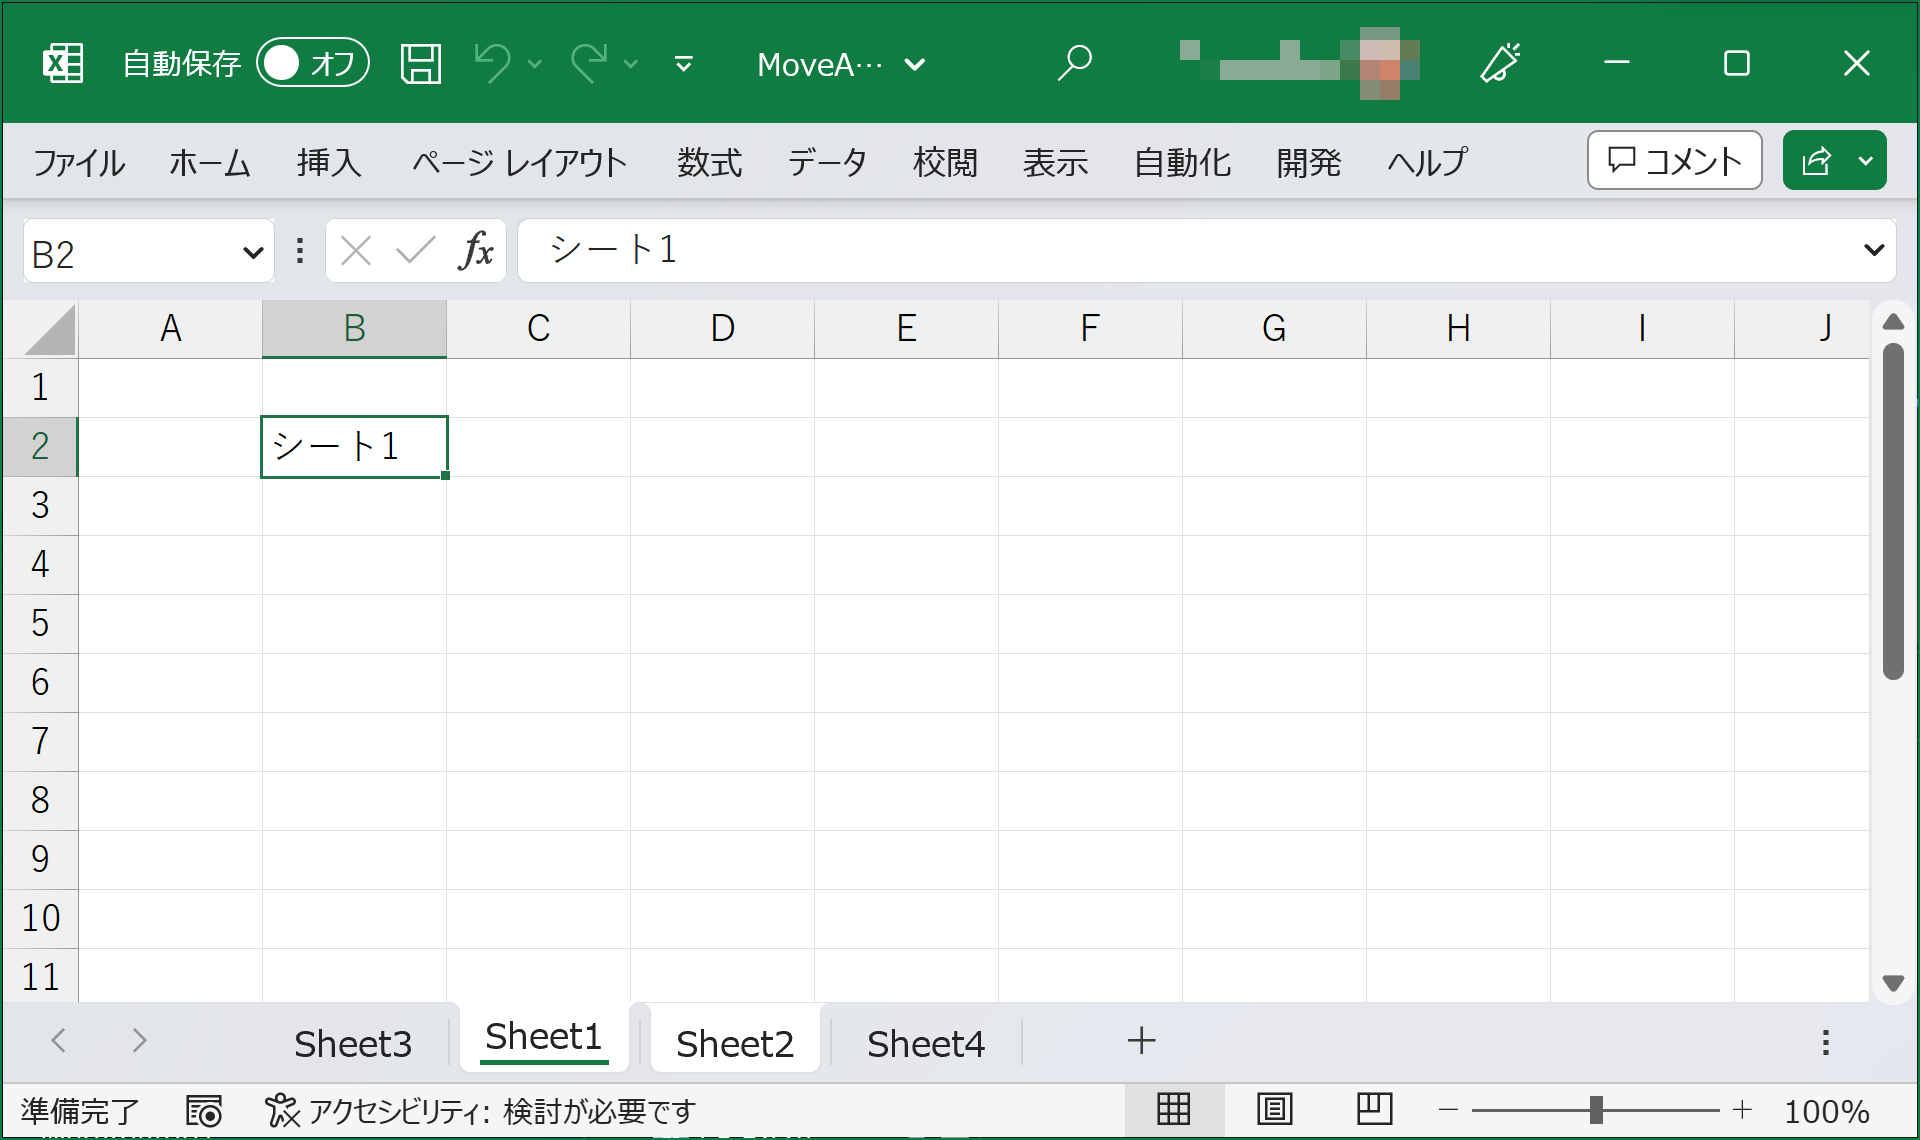Switch to Page Break Preview

coord(1375,1109)
